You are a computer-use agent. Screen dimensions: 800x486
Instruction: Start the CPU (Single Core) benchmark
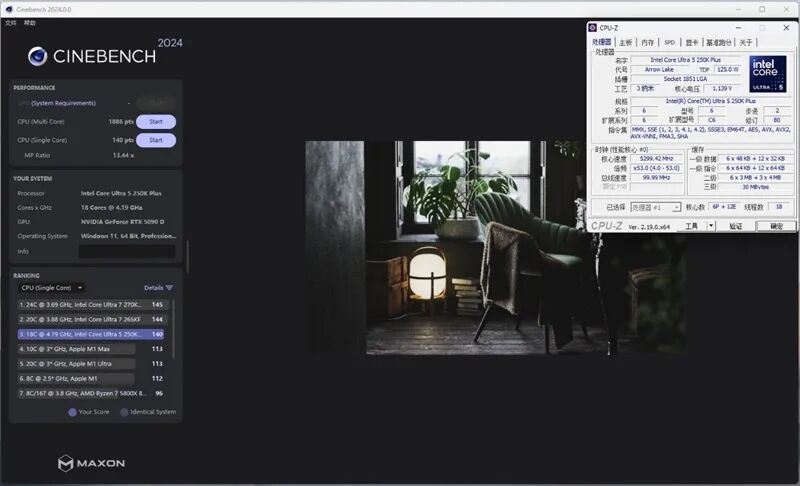tap(156, 140)
